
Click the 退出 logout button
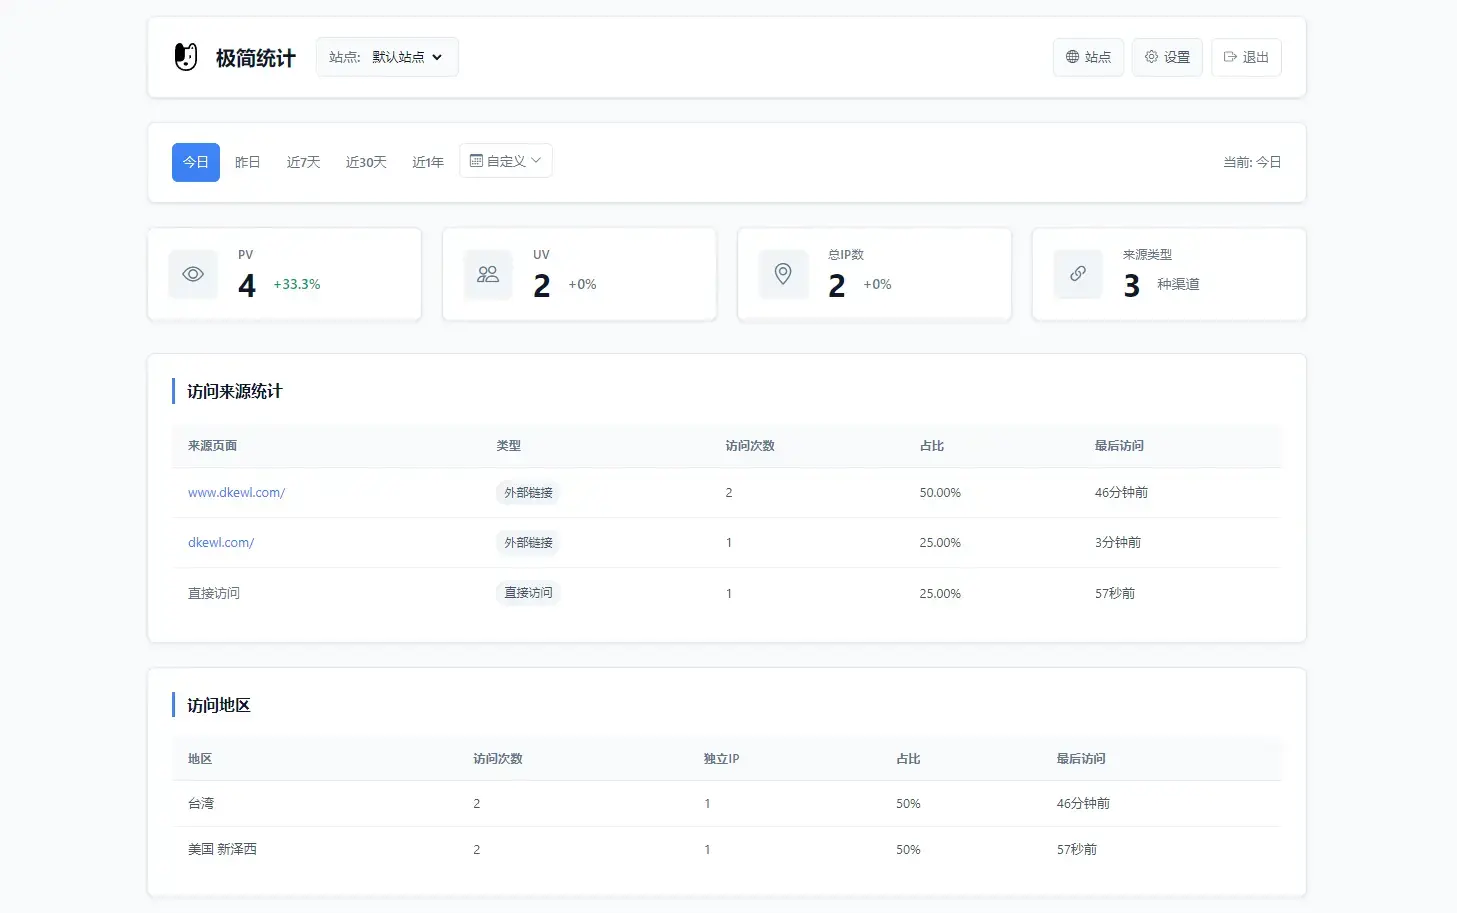click(x=1246, y=57)
